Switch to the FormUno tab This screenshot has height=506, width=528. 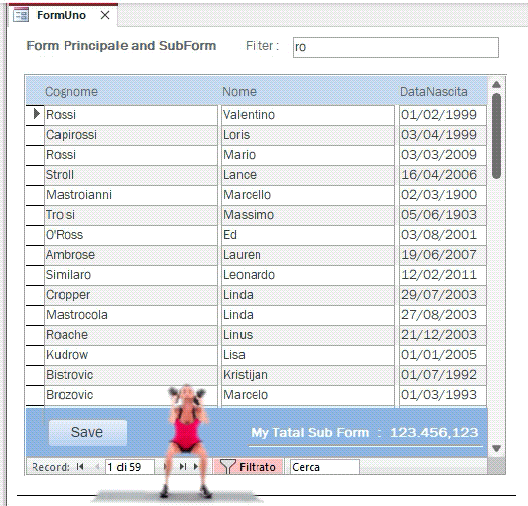click(x=61, y=15)
